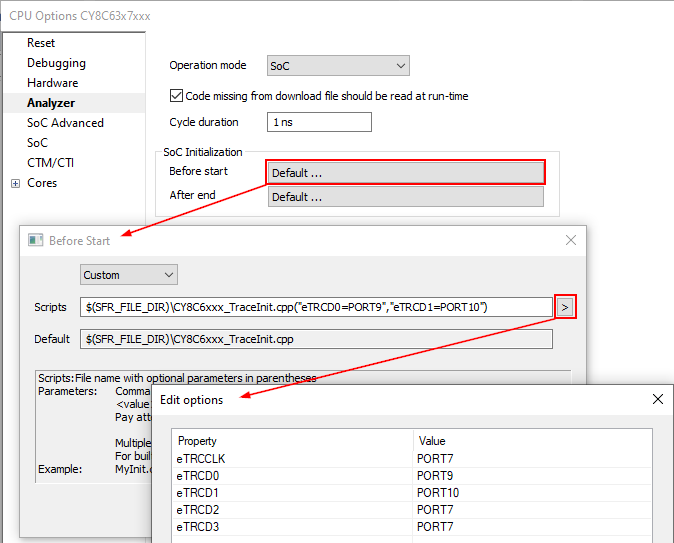Click the Cycle duration input field
This screenshot has width=674, height=543.
(x=319, y=122)
